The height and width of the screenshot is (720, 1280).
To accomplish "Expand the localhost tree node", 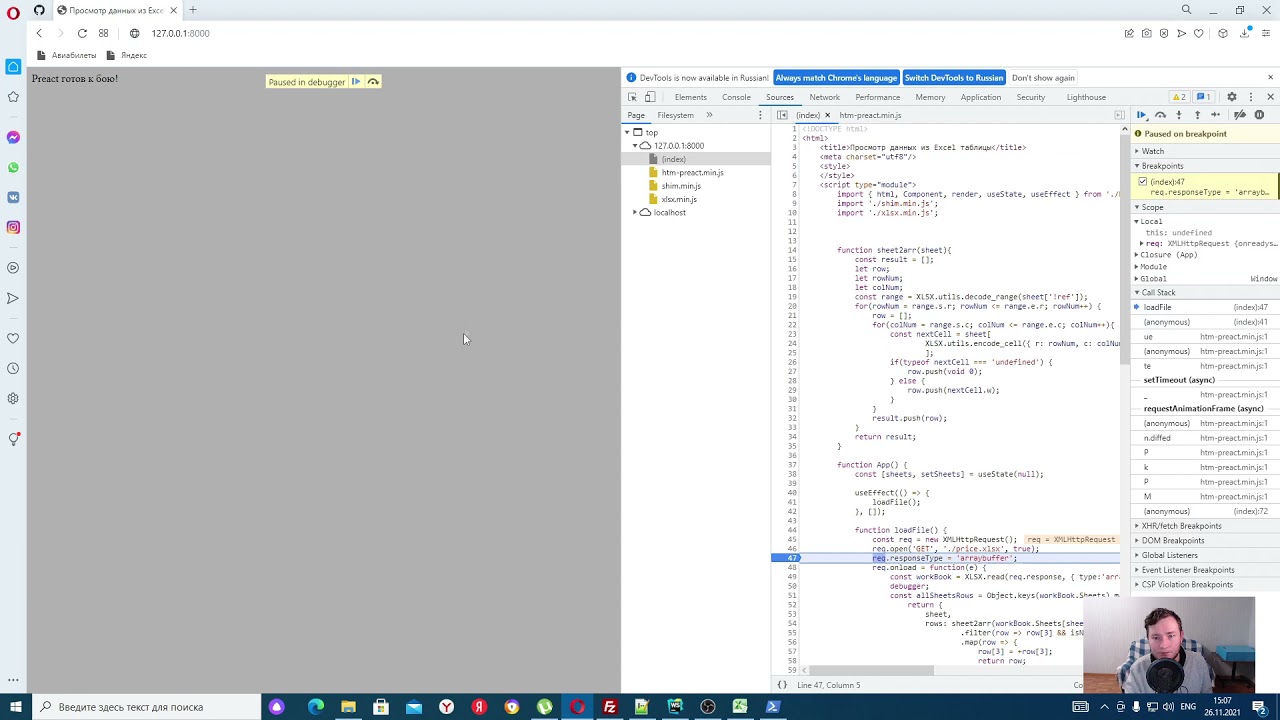I will tap(635, 212).
